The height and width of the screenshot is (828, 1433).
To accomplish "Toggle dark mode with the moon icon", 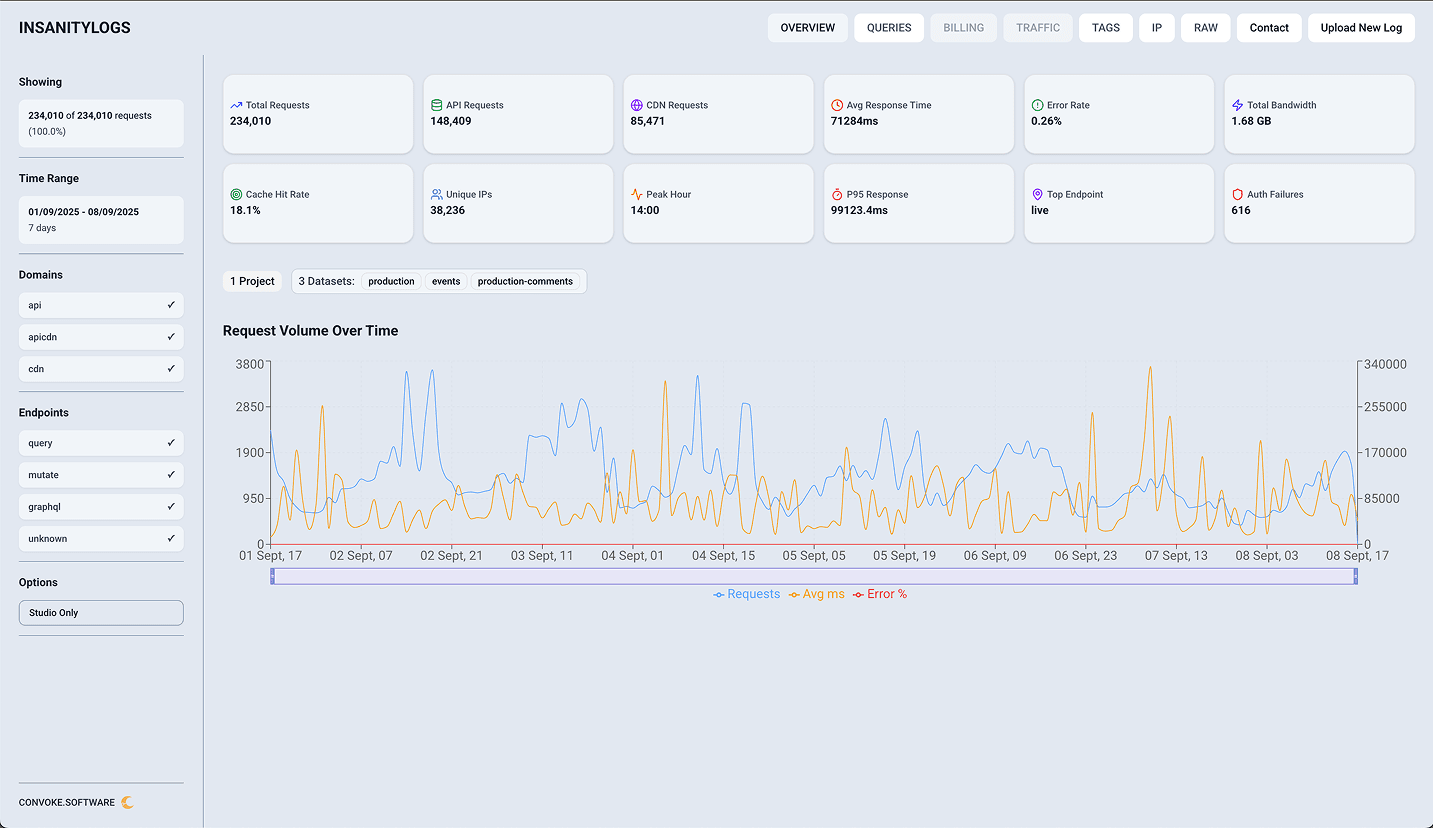I will pos(128,802).
